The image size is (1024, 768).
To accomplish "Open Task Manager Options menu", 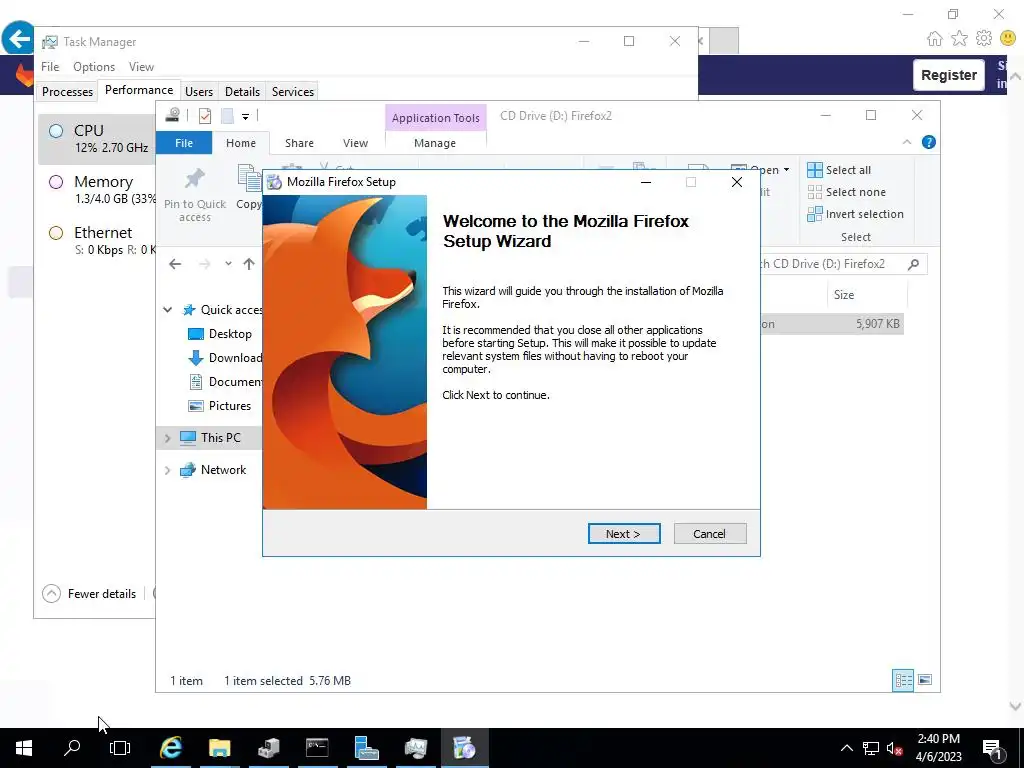I will click(94, 67).
